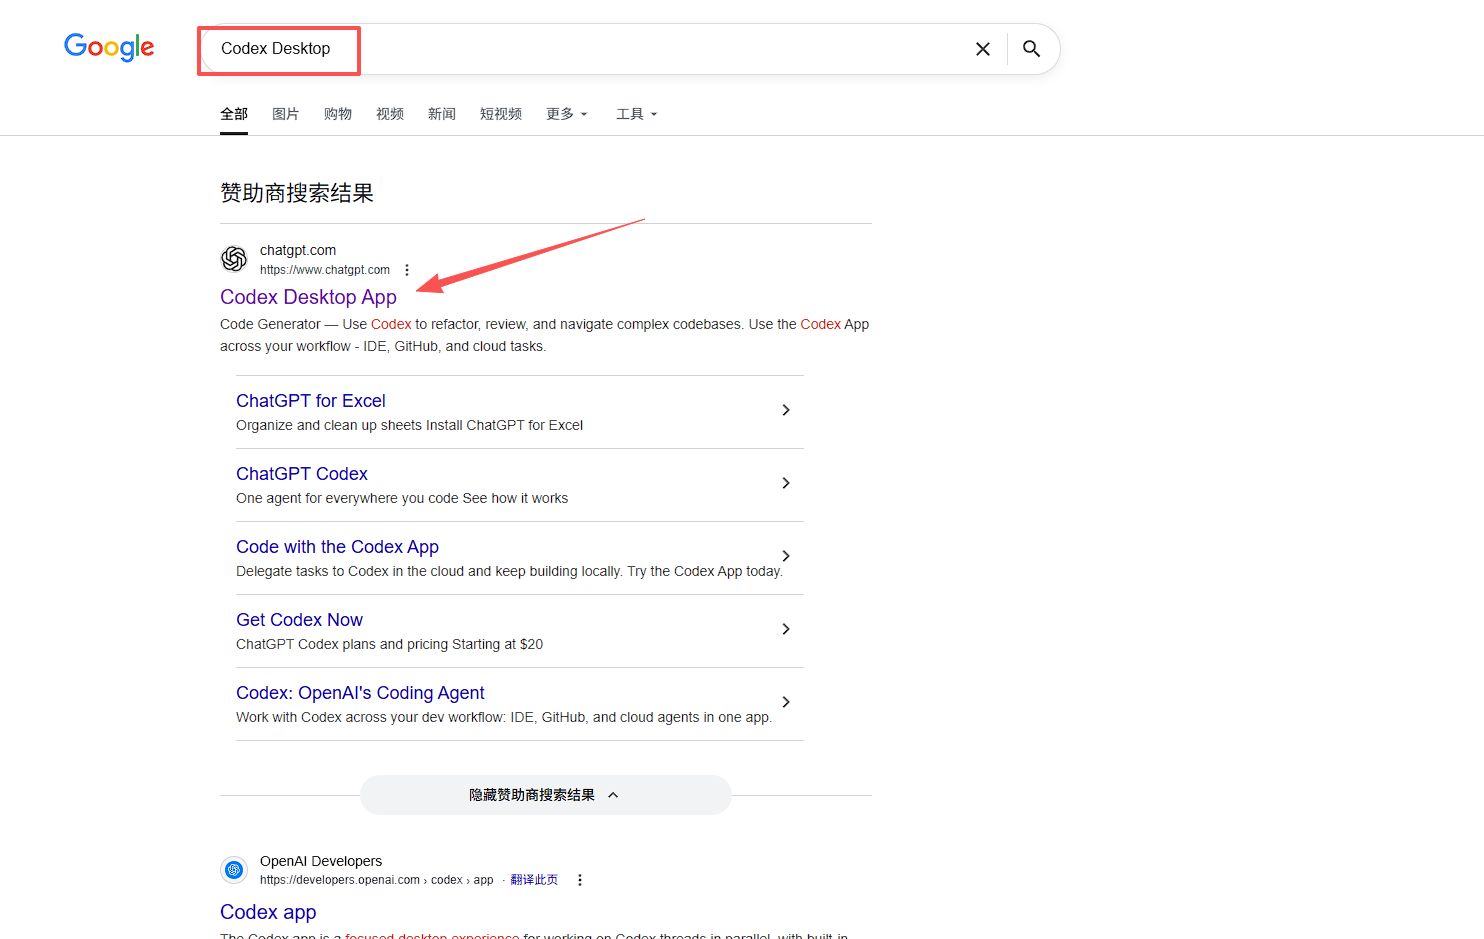Screen dimensions: 1484x939
Task: Click the 翻译此页 link
Action: click(x=534, y=880)
